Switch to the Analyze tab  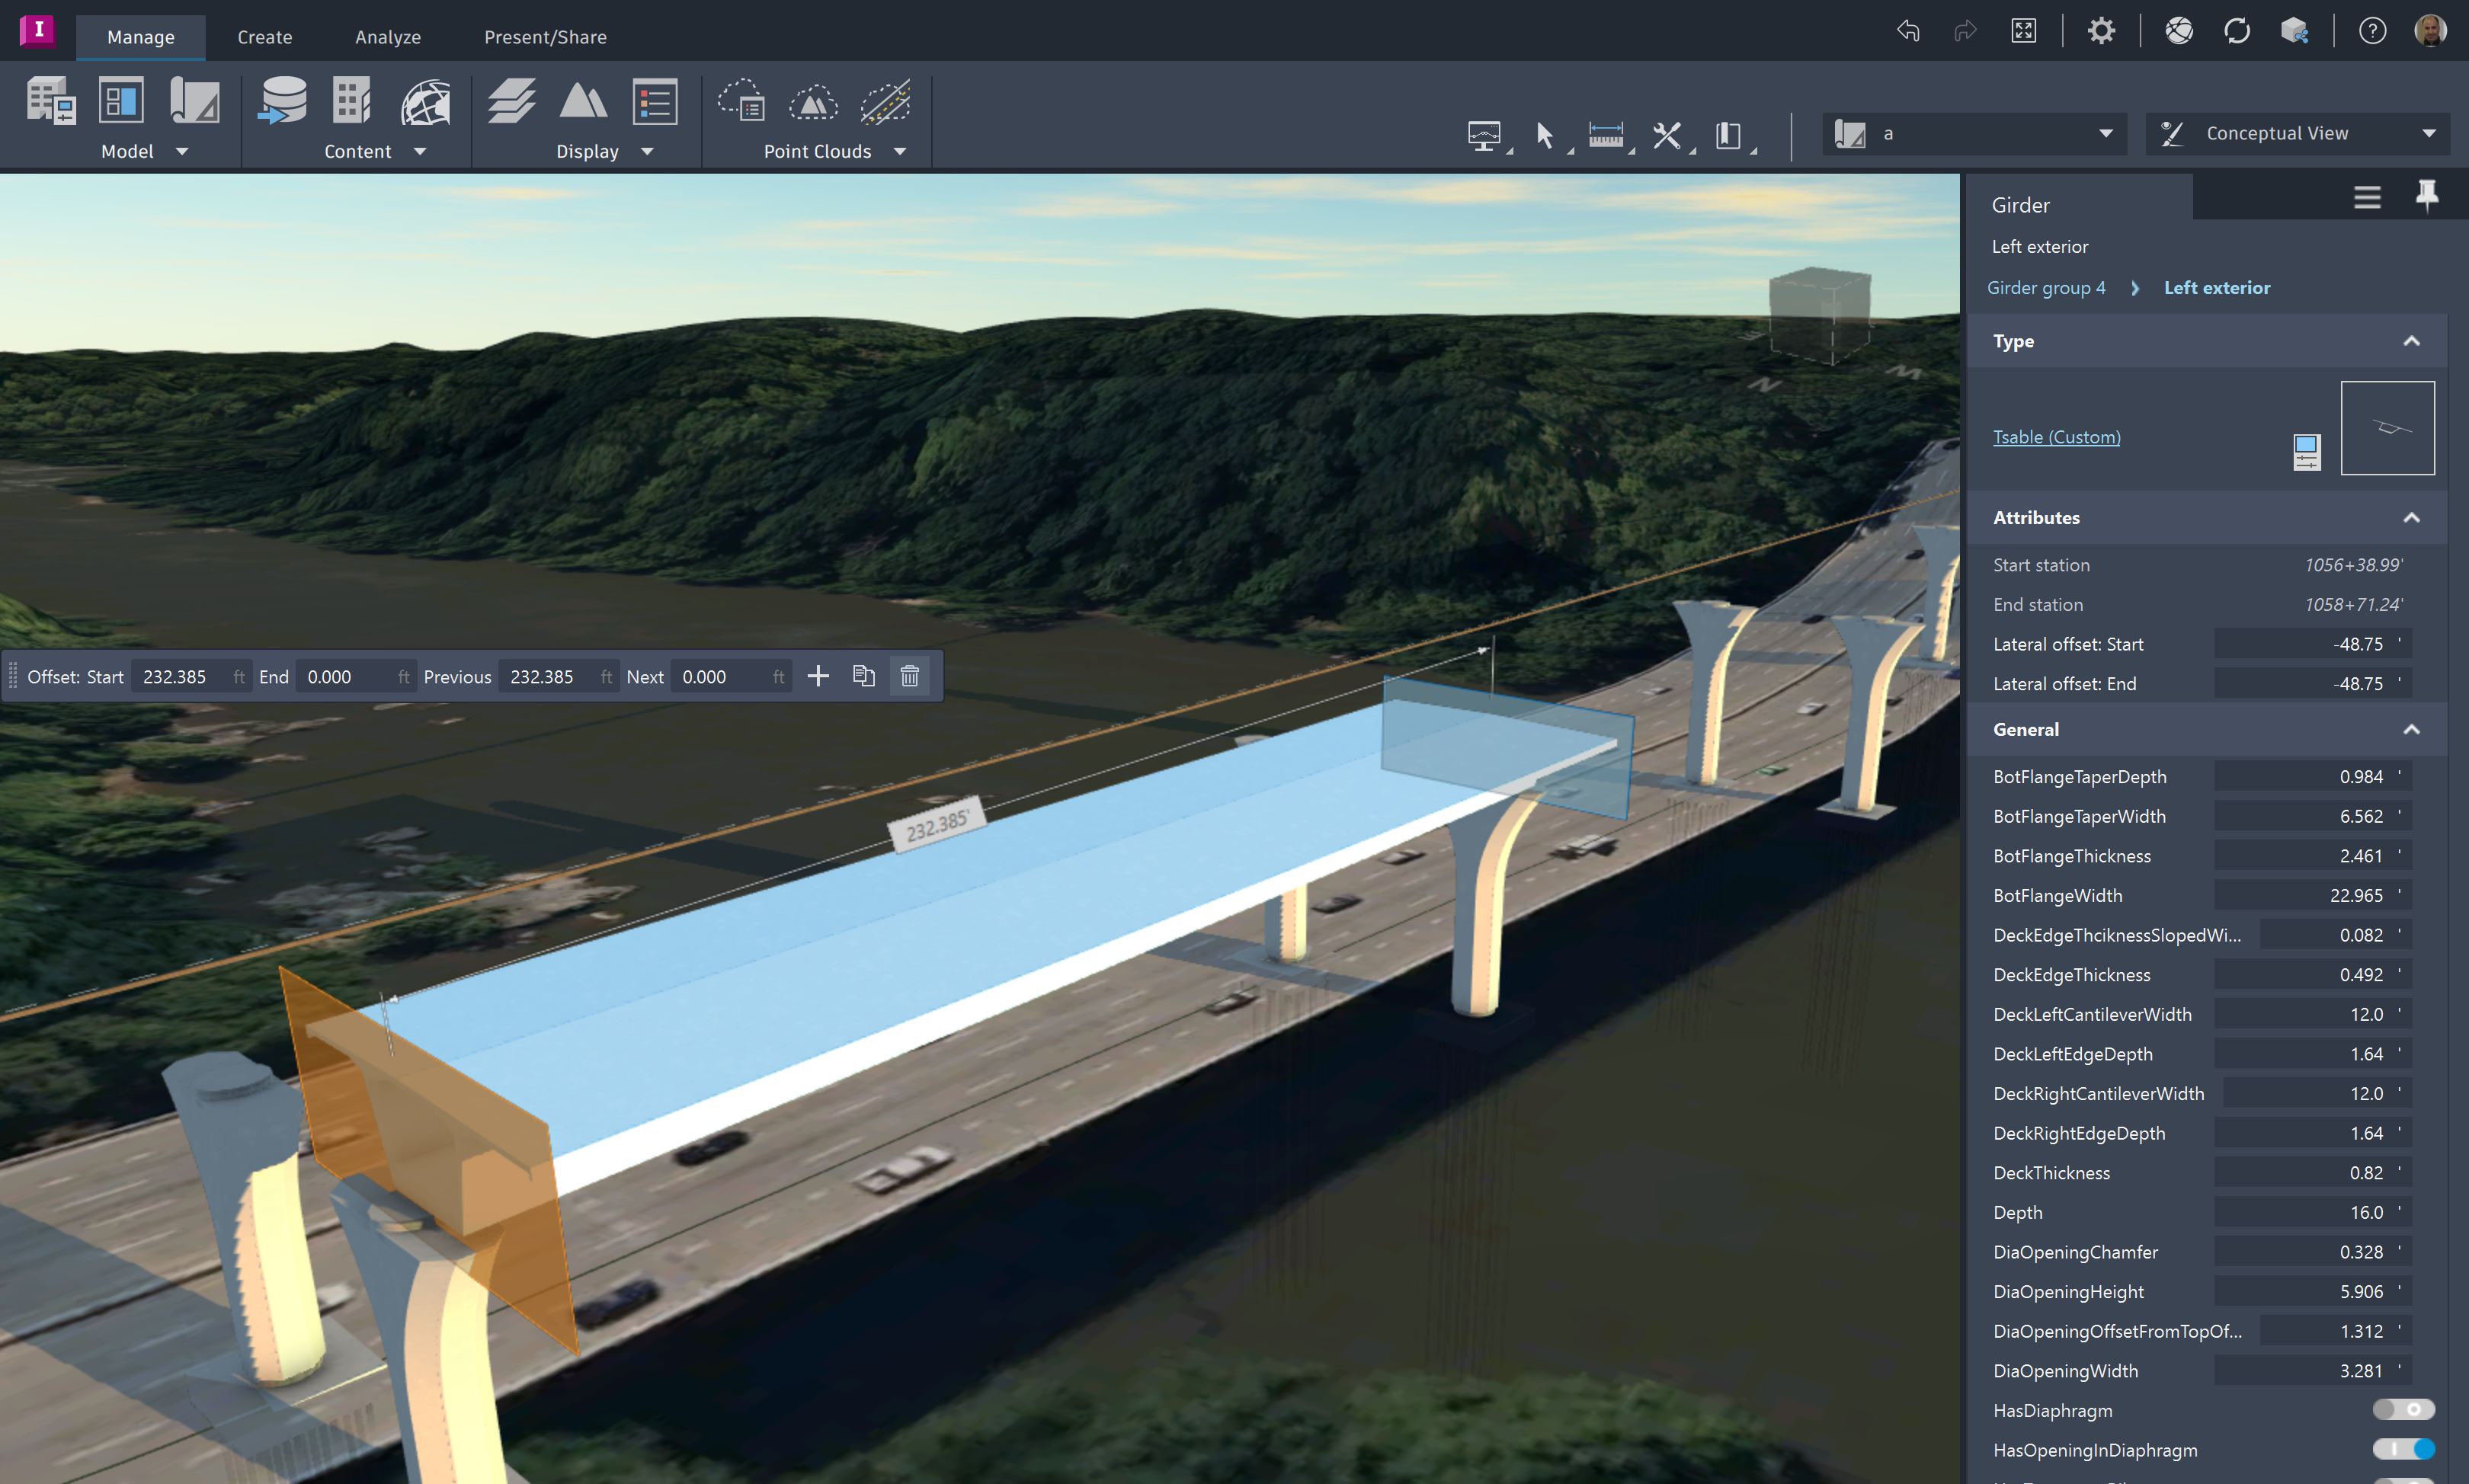pyautogui.click(x=388, y=36)
